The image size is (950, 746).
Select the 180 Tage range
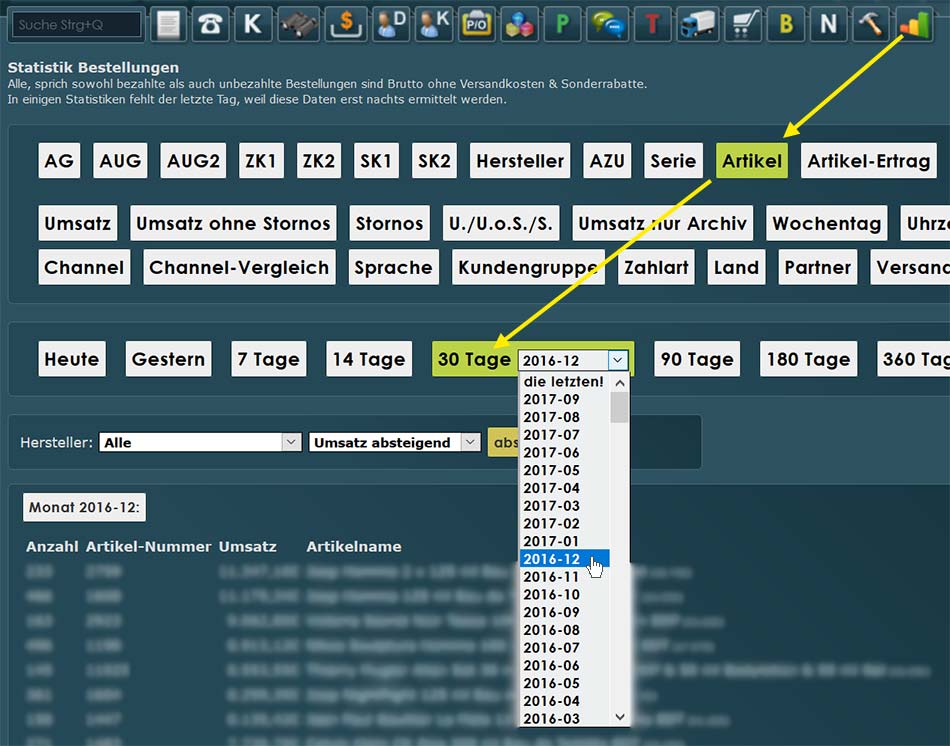tap(808, 359)
